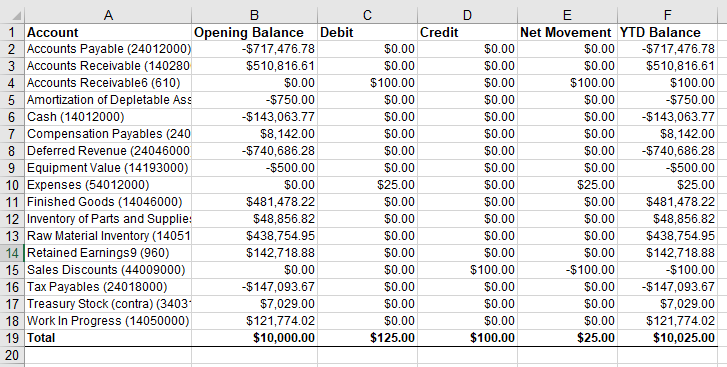Select the Cash (14012000) cell
The image size is (727, 367).
(x=108, y=117)
